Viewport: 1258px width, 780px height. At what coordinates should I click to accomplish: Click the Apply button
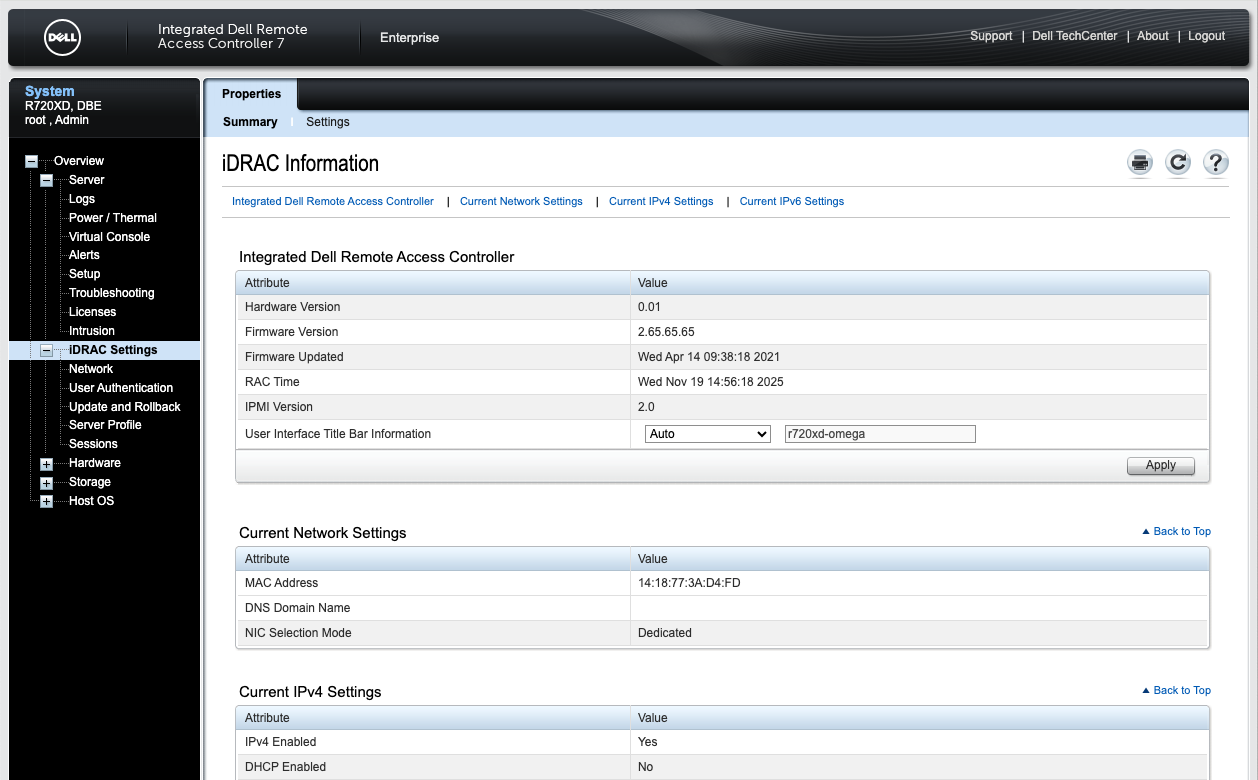[1160, 466]
